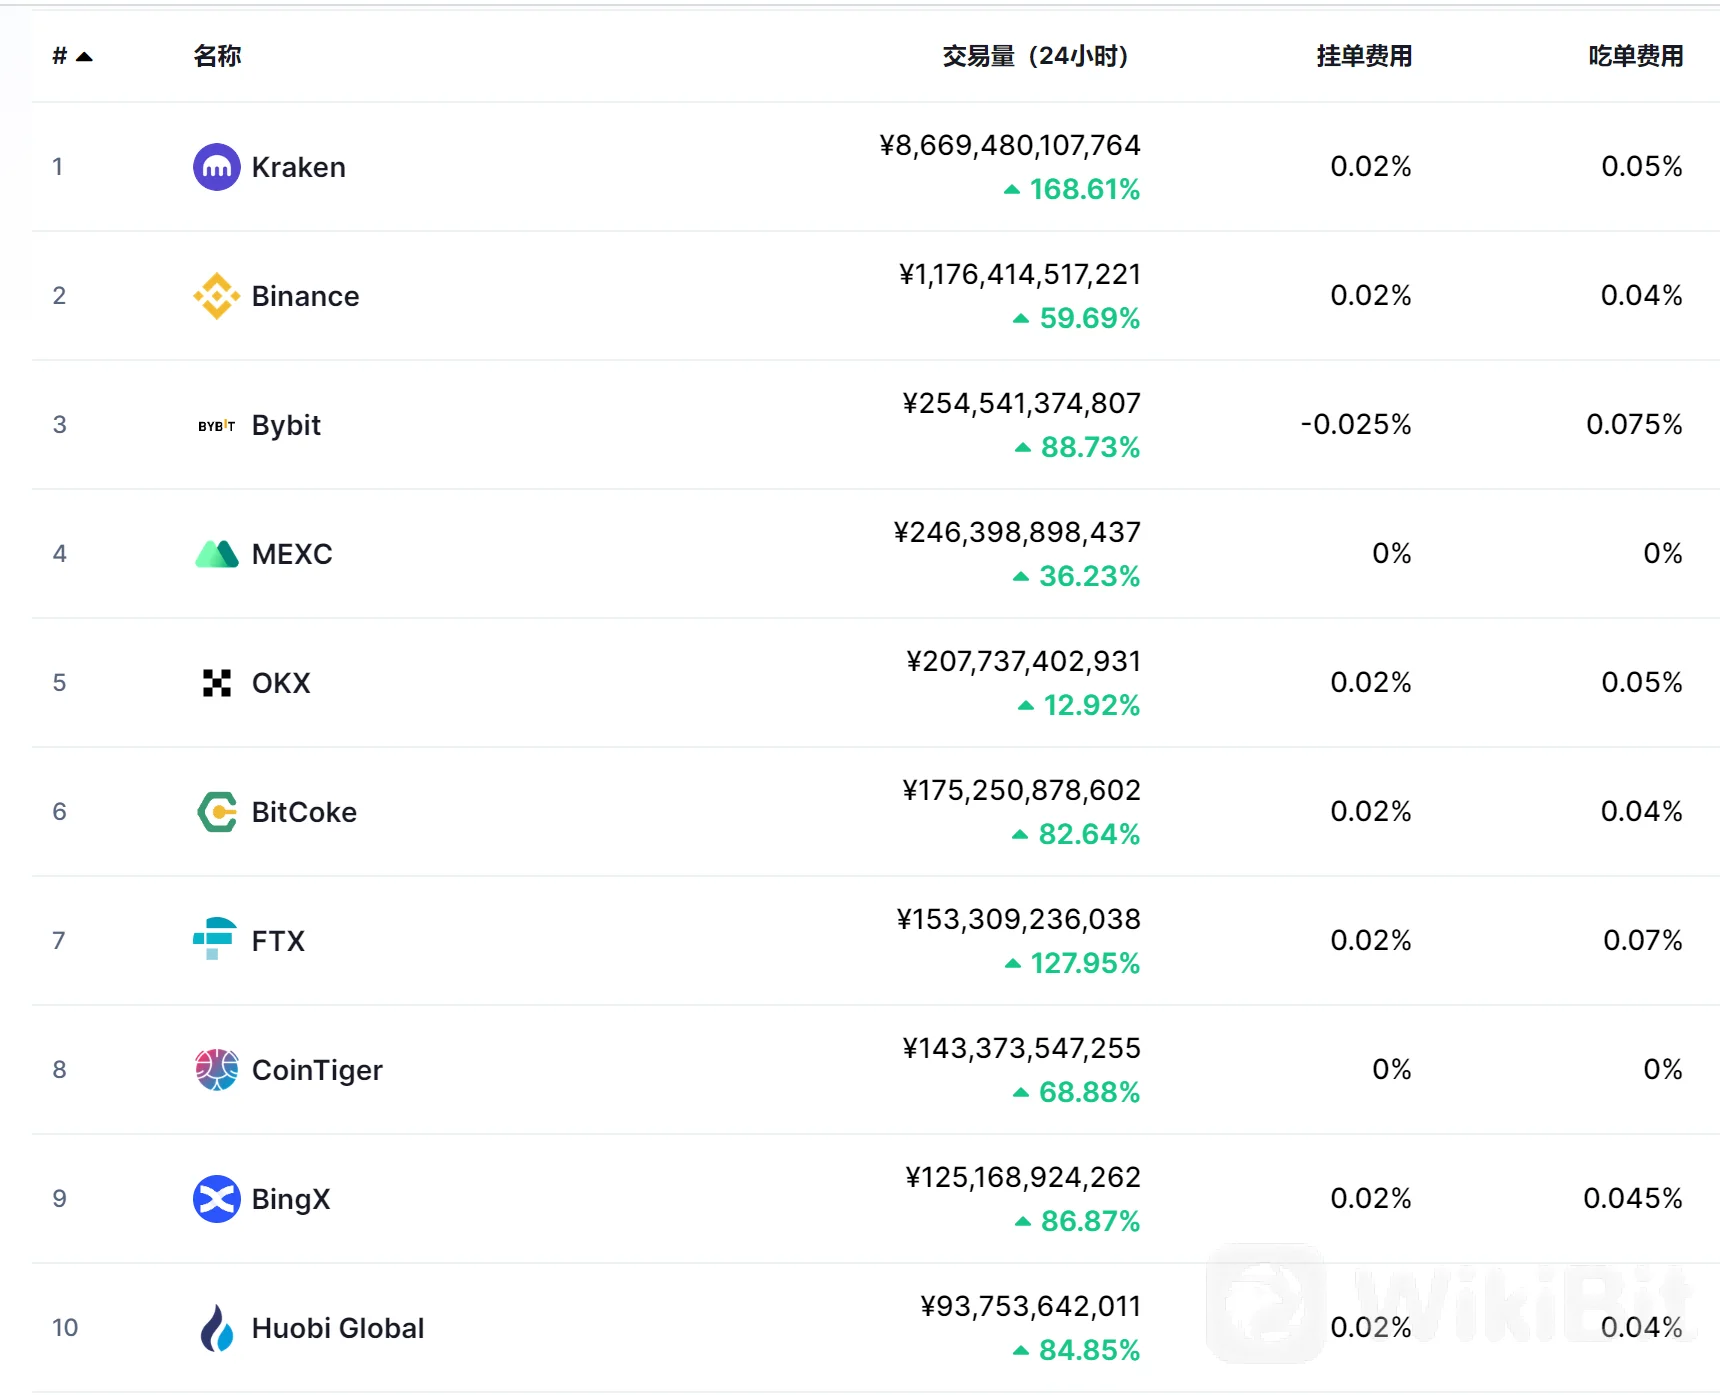Sort table by 名称 column header
1720x1396 pixels.
pyautogui.click(x=217, y=56)
